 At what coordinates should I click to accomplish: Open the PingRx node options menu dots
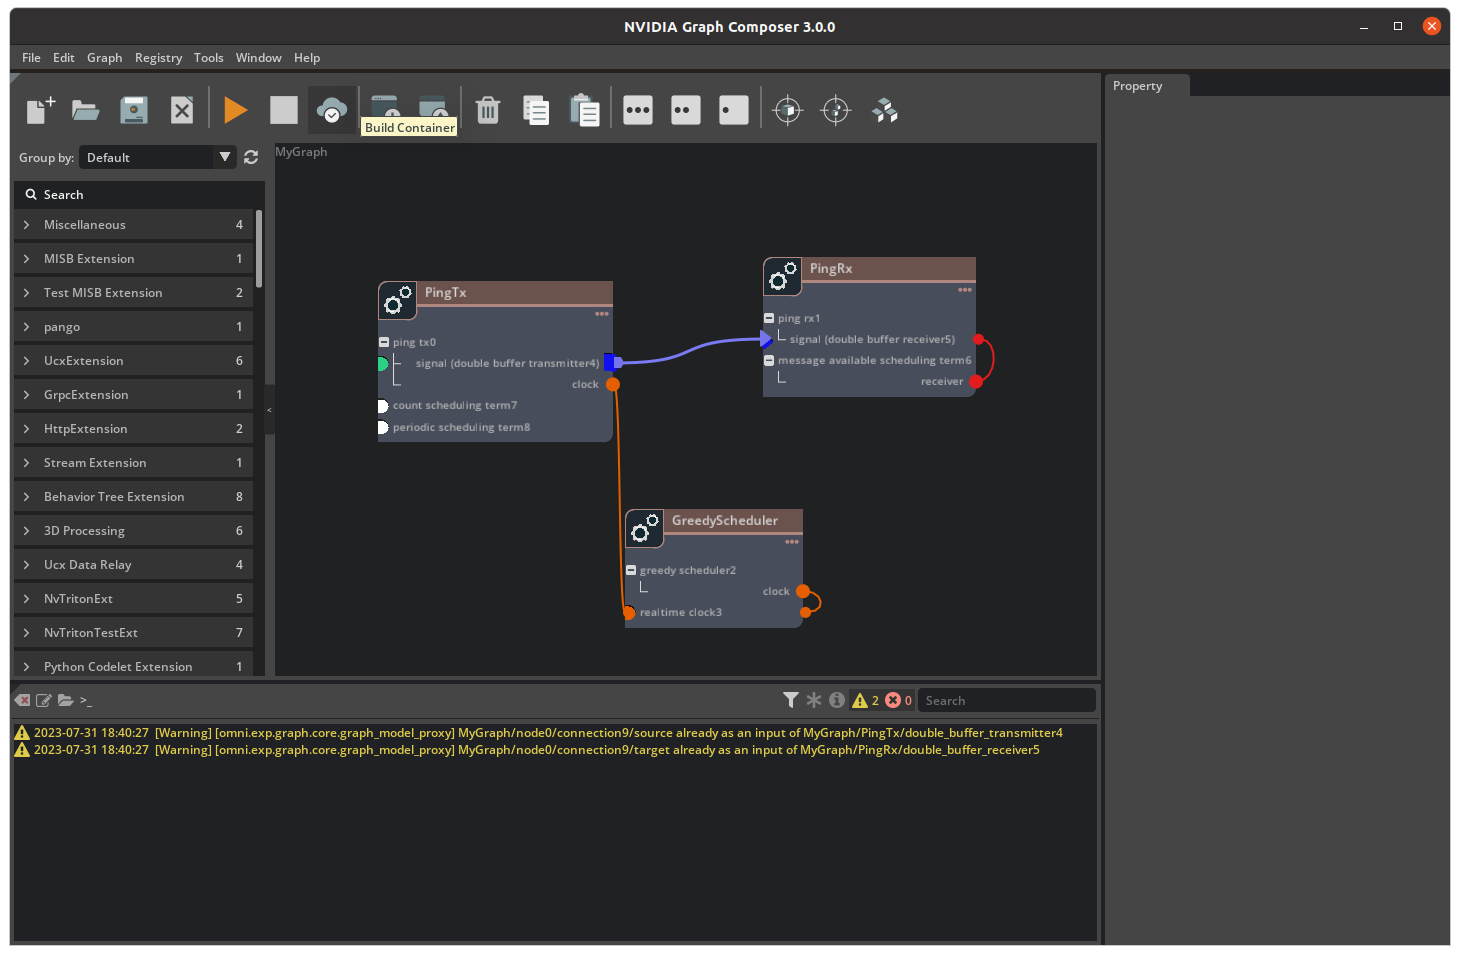click(x=965, y=290)
